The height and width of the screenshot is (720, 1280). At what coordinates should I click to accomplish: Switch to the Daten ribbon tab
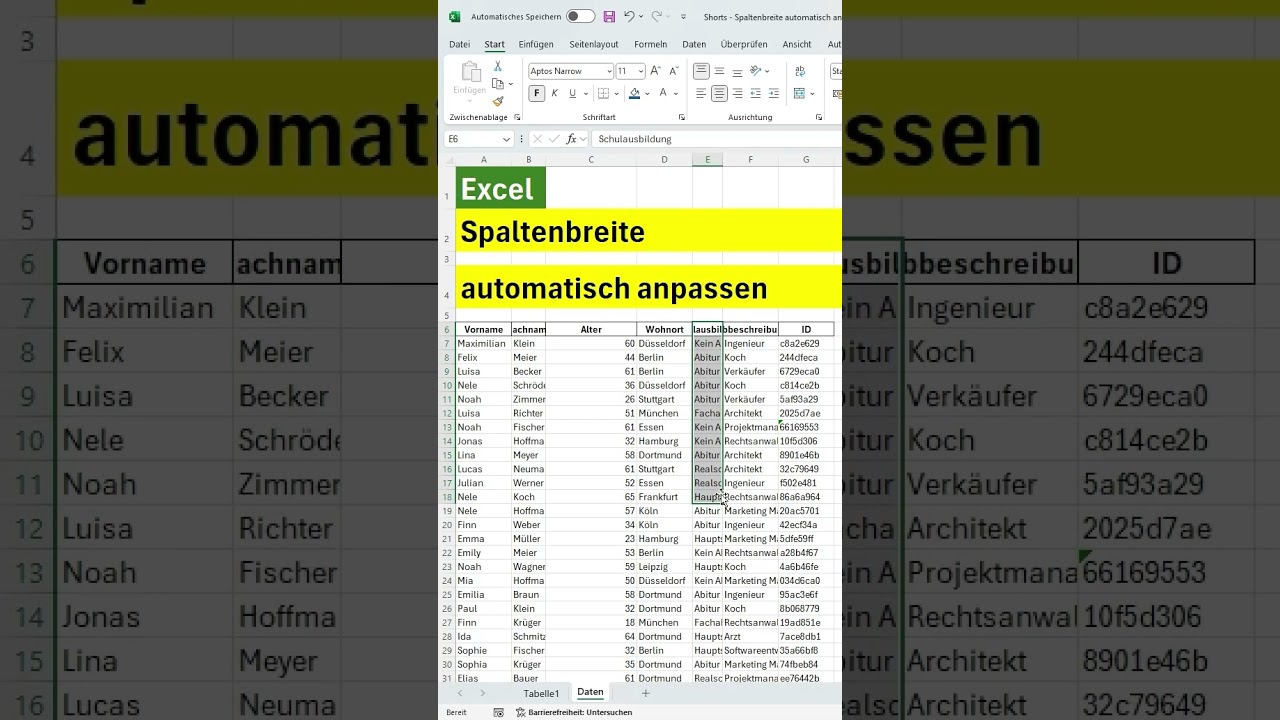click(x=694, y=44)
